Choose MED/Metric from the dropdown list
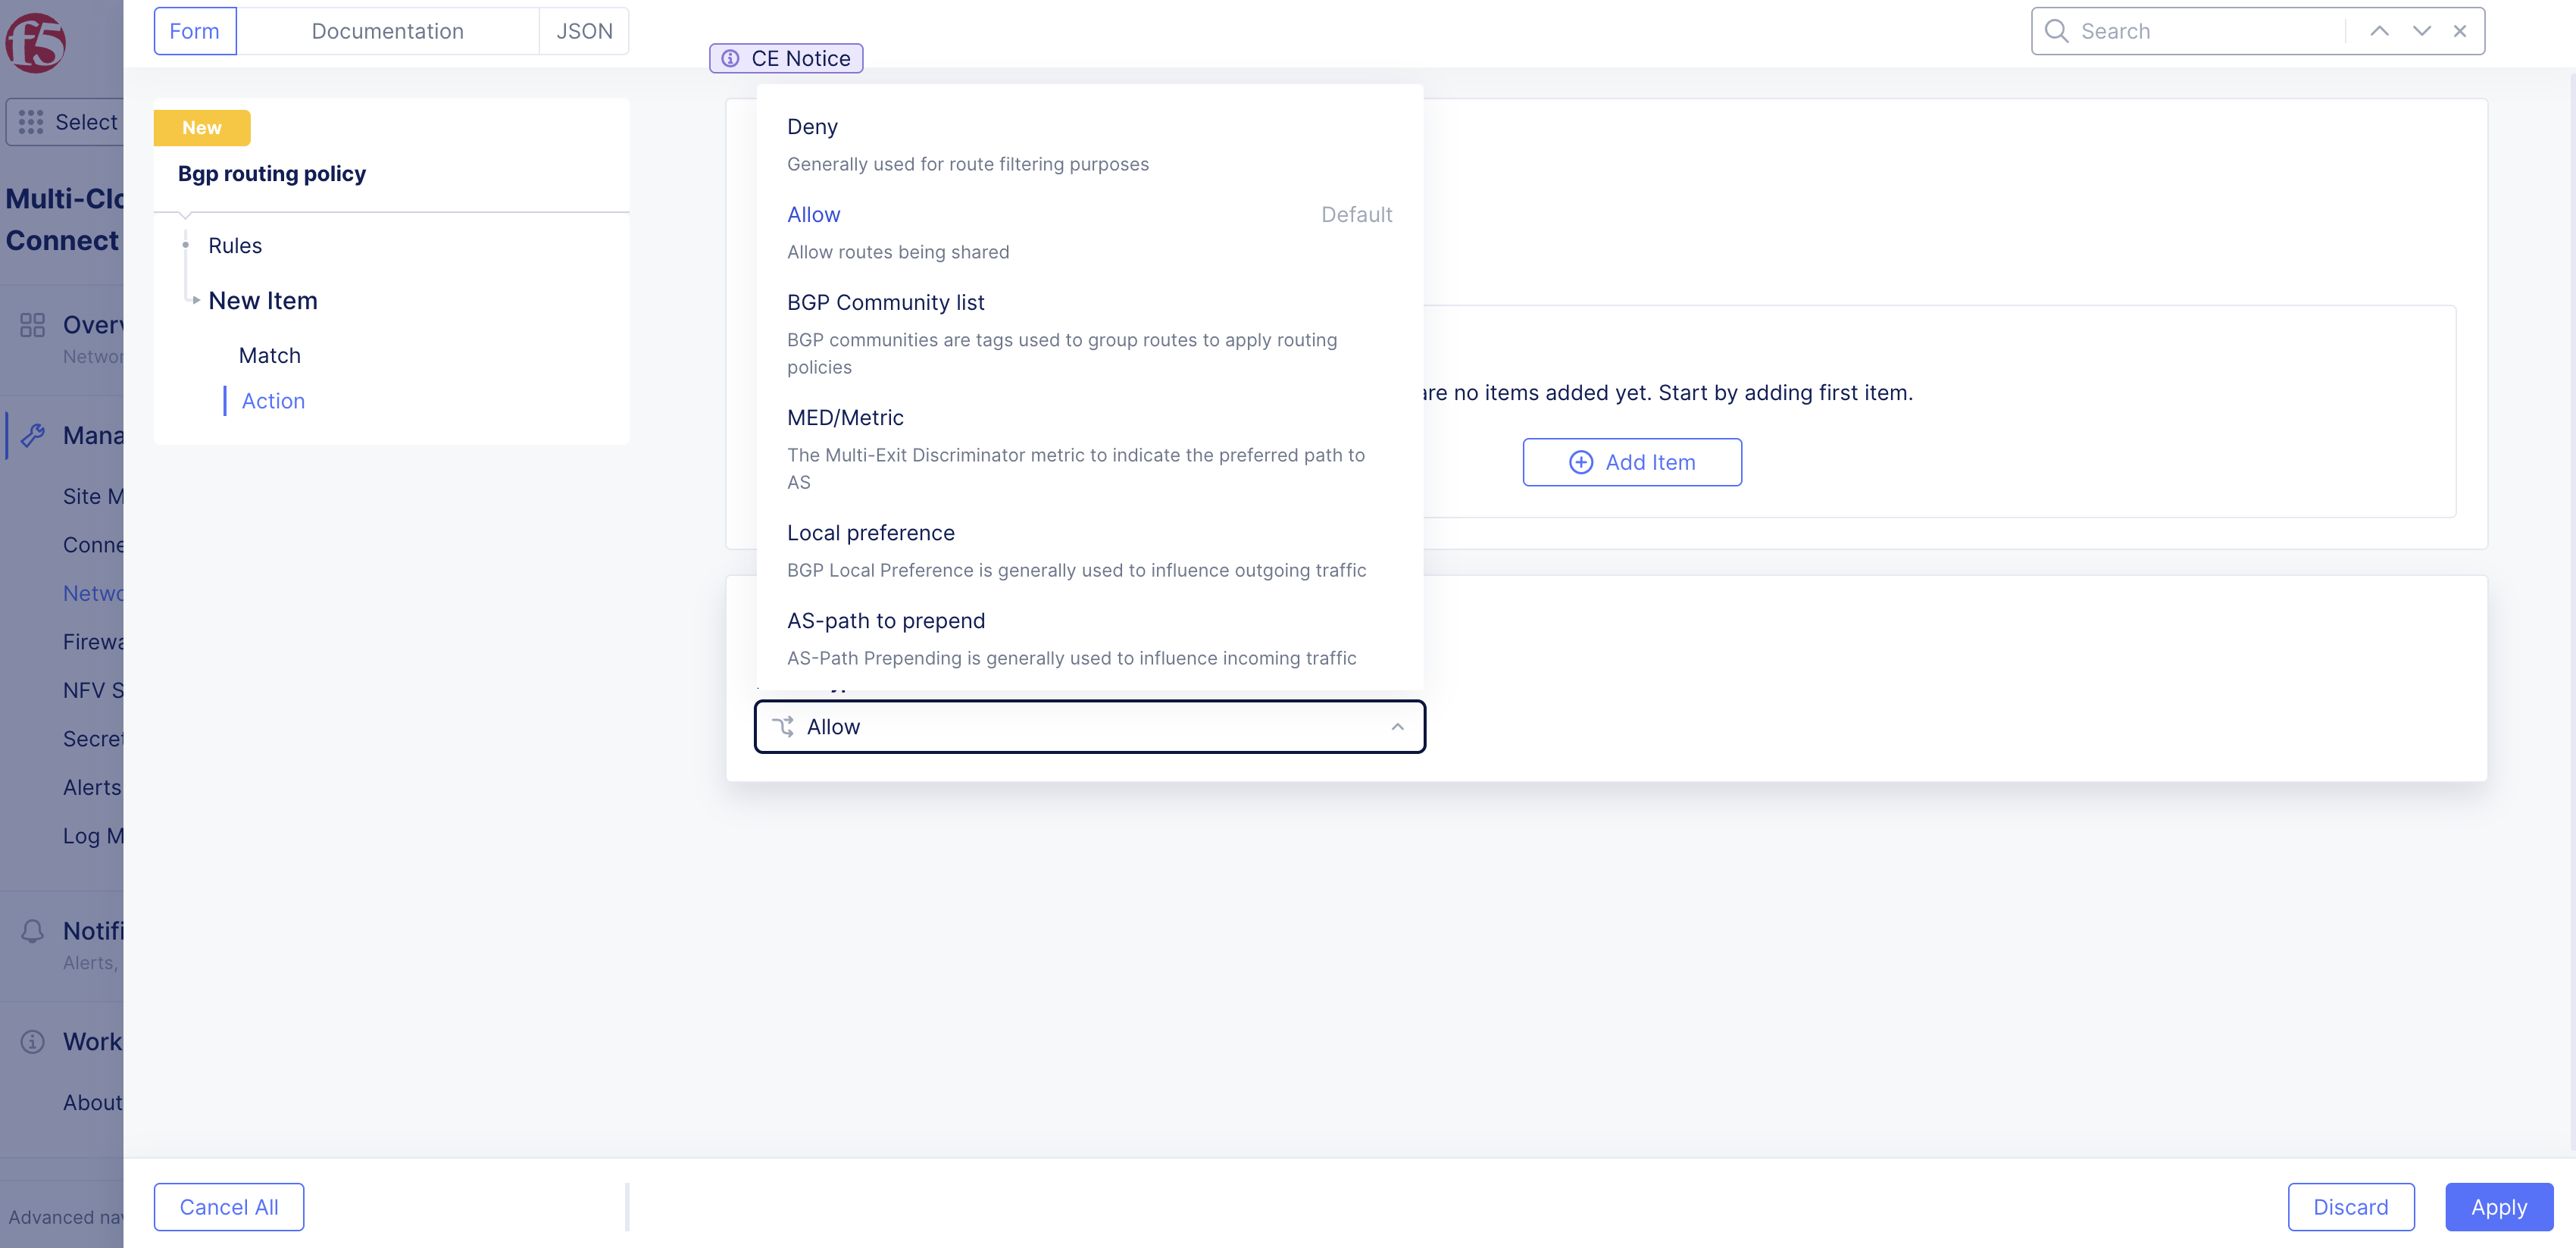2576x1248 pixels. coord(845,417)
